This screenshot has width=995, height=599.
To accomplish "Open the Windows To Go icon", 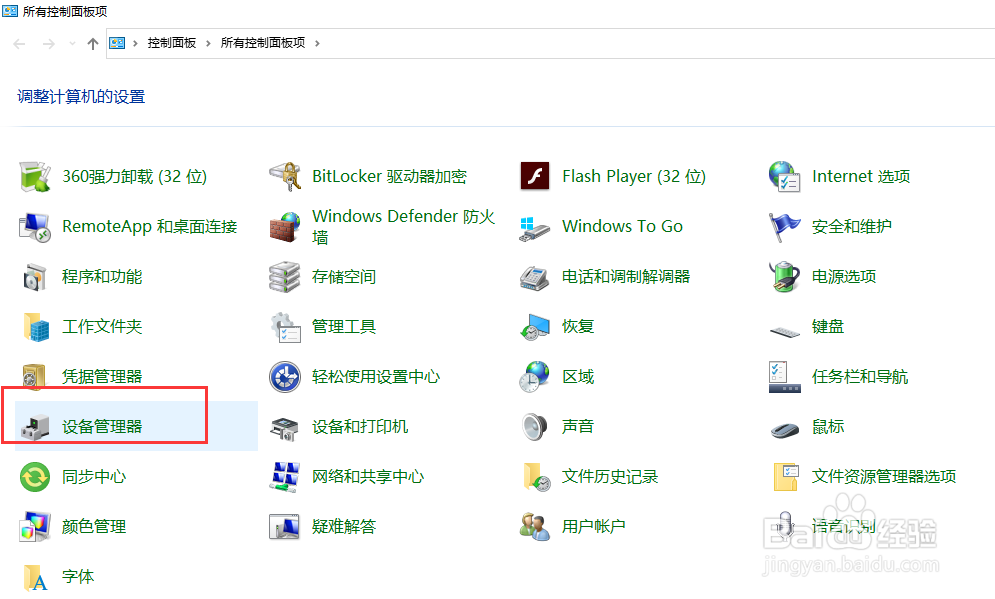I will 535,228.
